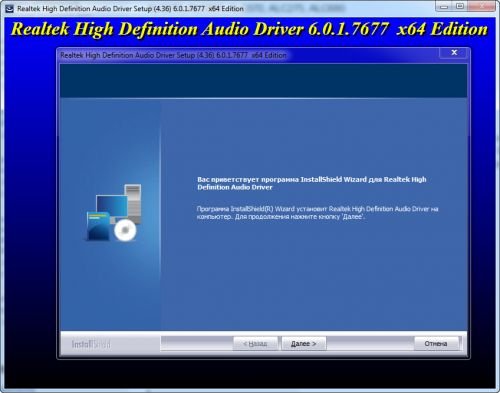
Task: Click the InstallShield logo text
Action: (x=91, y=344)
